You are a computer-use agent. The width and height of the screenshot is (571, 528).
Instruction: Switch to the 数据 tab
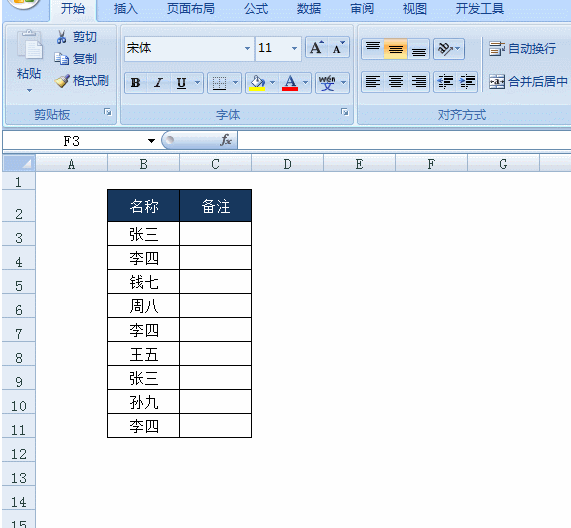(309, 8)
